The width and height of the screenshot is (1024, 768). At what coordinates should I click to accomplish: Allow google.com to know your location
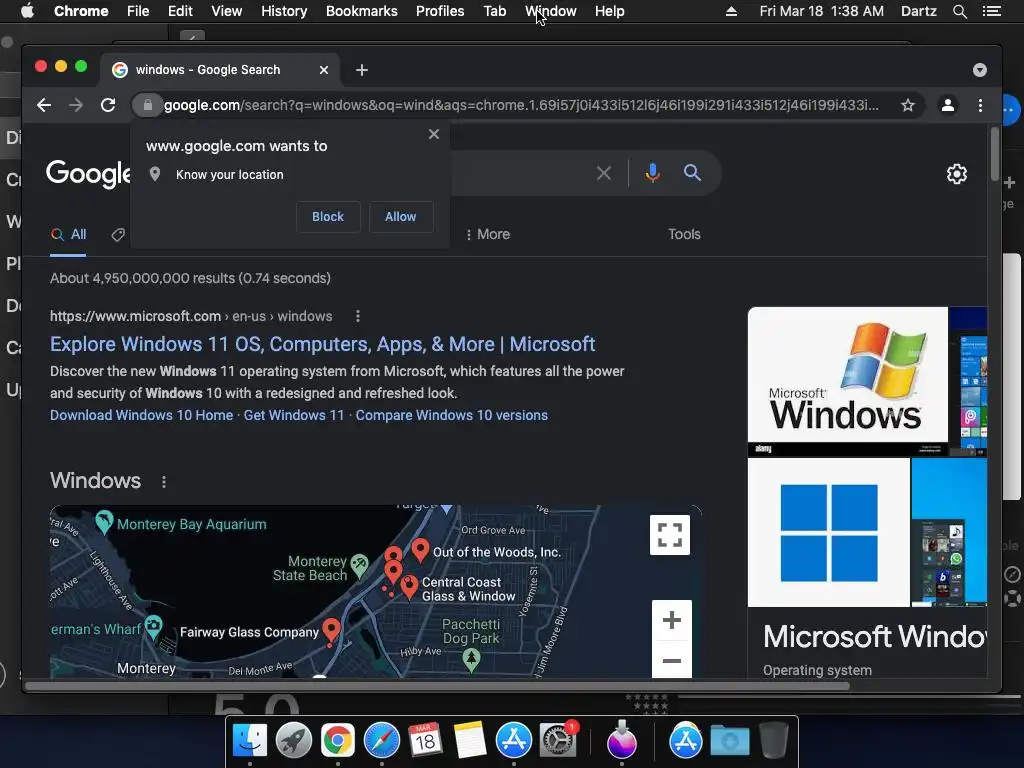tap(400, 217)
